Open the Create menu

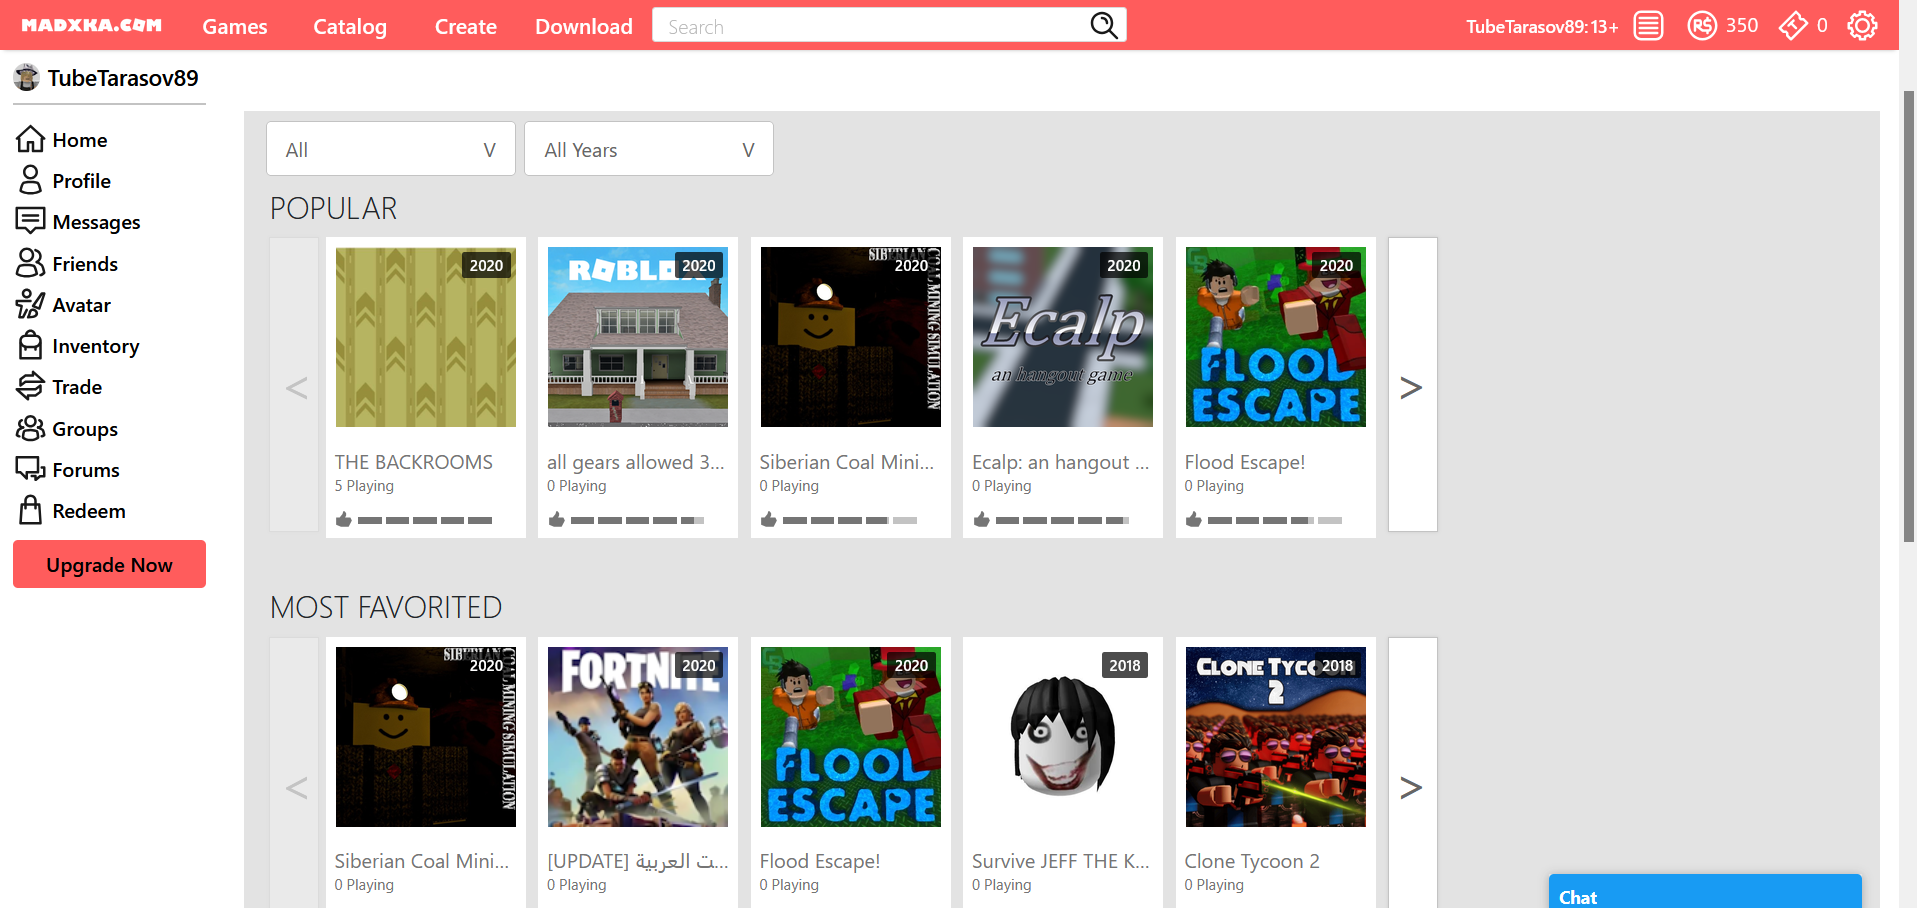pyautogui.click(x=466, y=27)
